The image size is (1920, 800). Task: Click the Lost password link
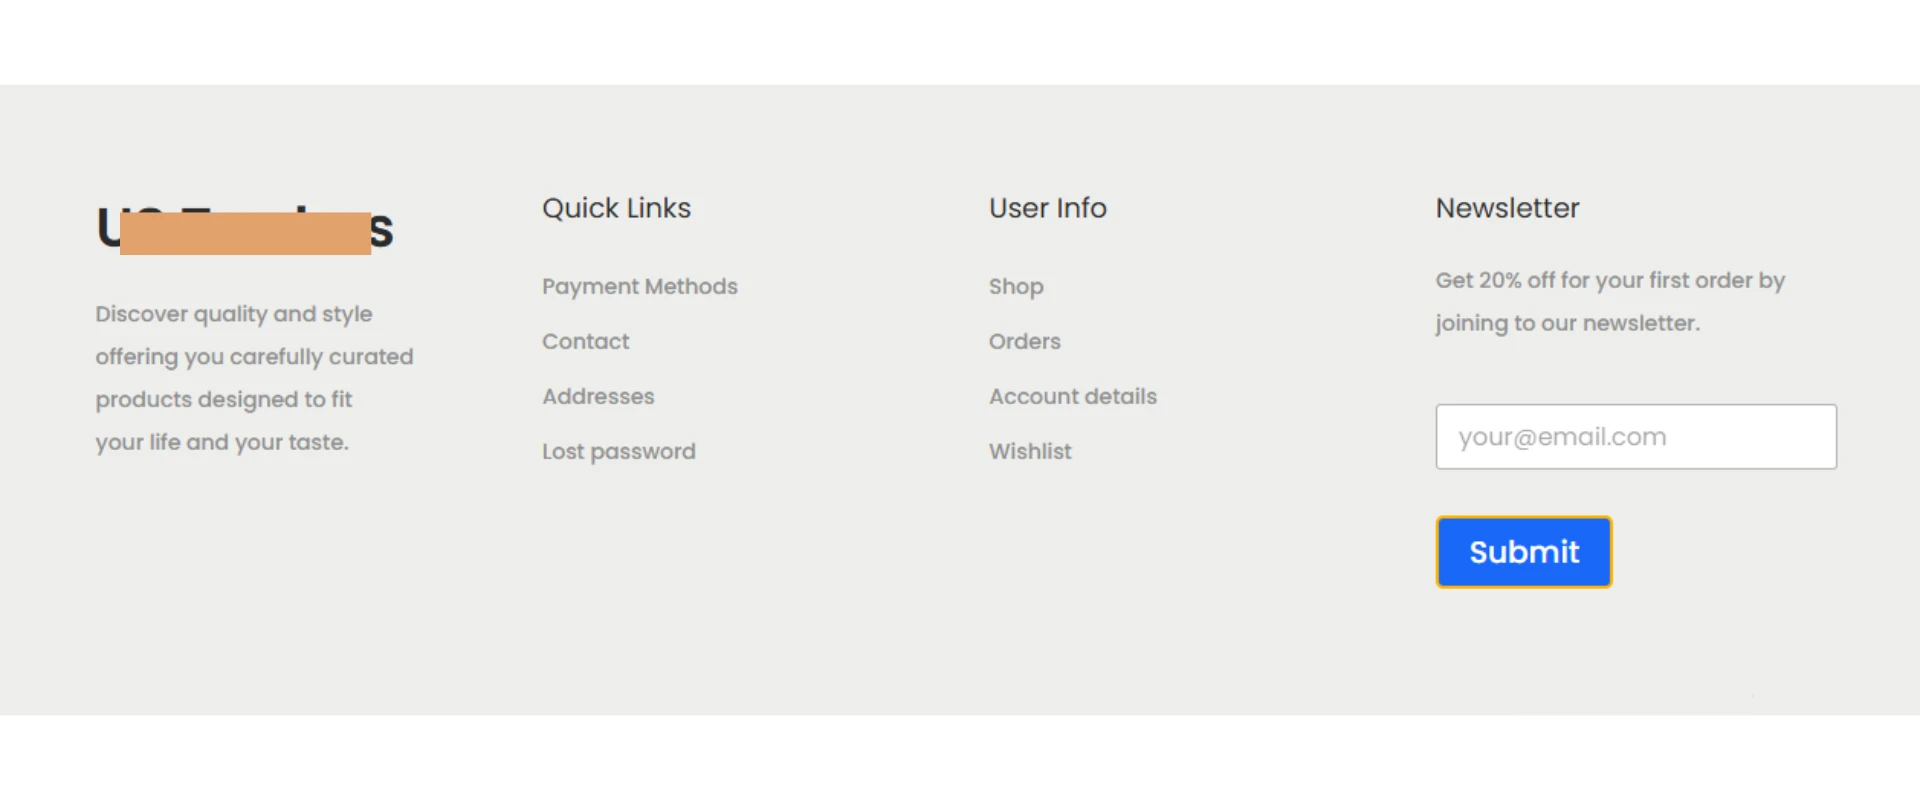(x=618, y=452)
